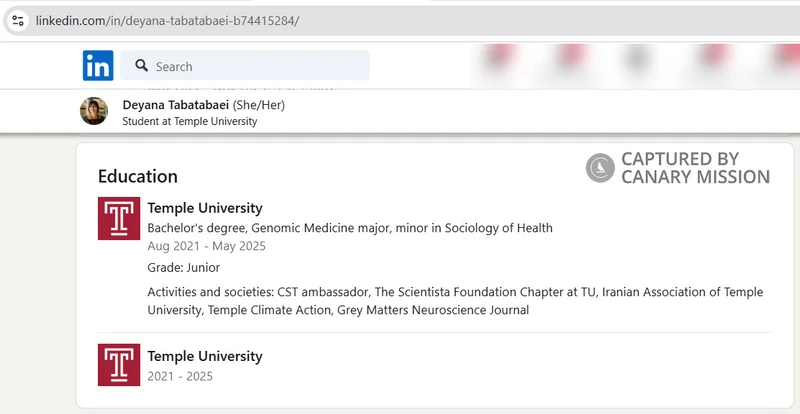Click the Education section heading
Viewport: 800px width, 414px height.
click(x=138, y=176)
